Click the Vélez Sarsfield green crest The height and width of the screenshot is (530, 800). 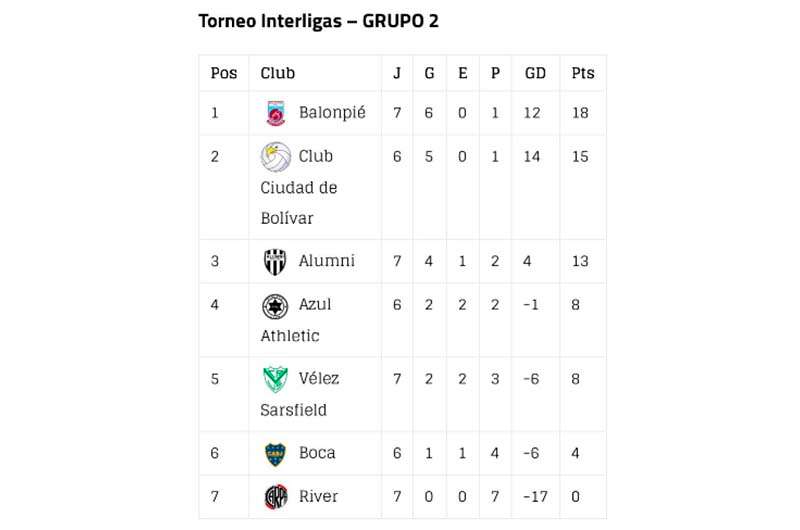[276, 379]
